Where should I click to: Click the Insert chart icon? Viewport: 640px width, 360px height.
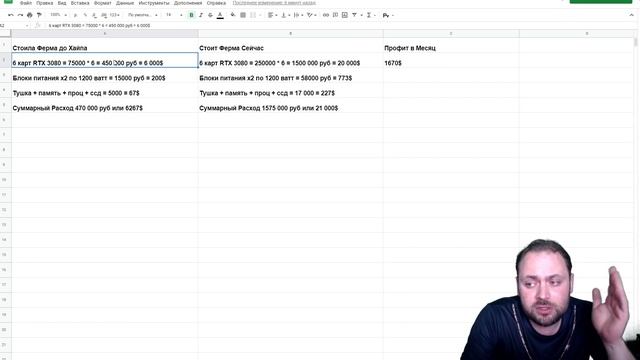tap(345, 15)
